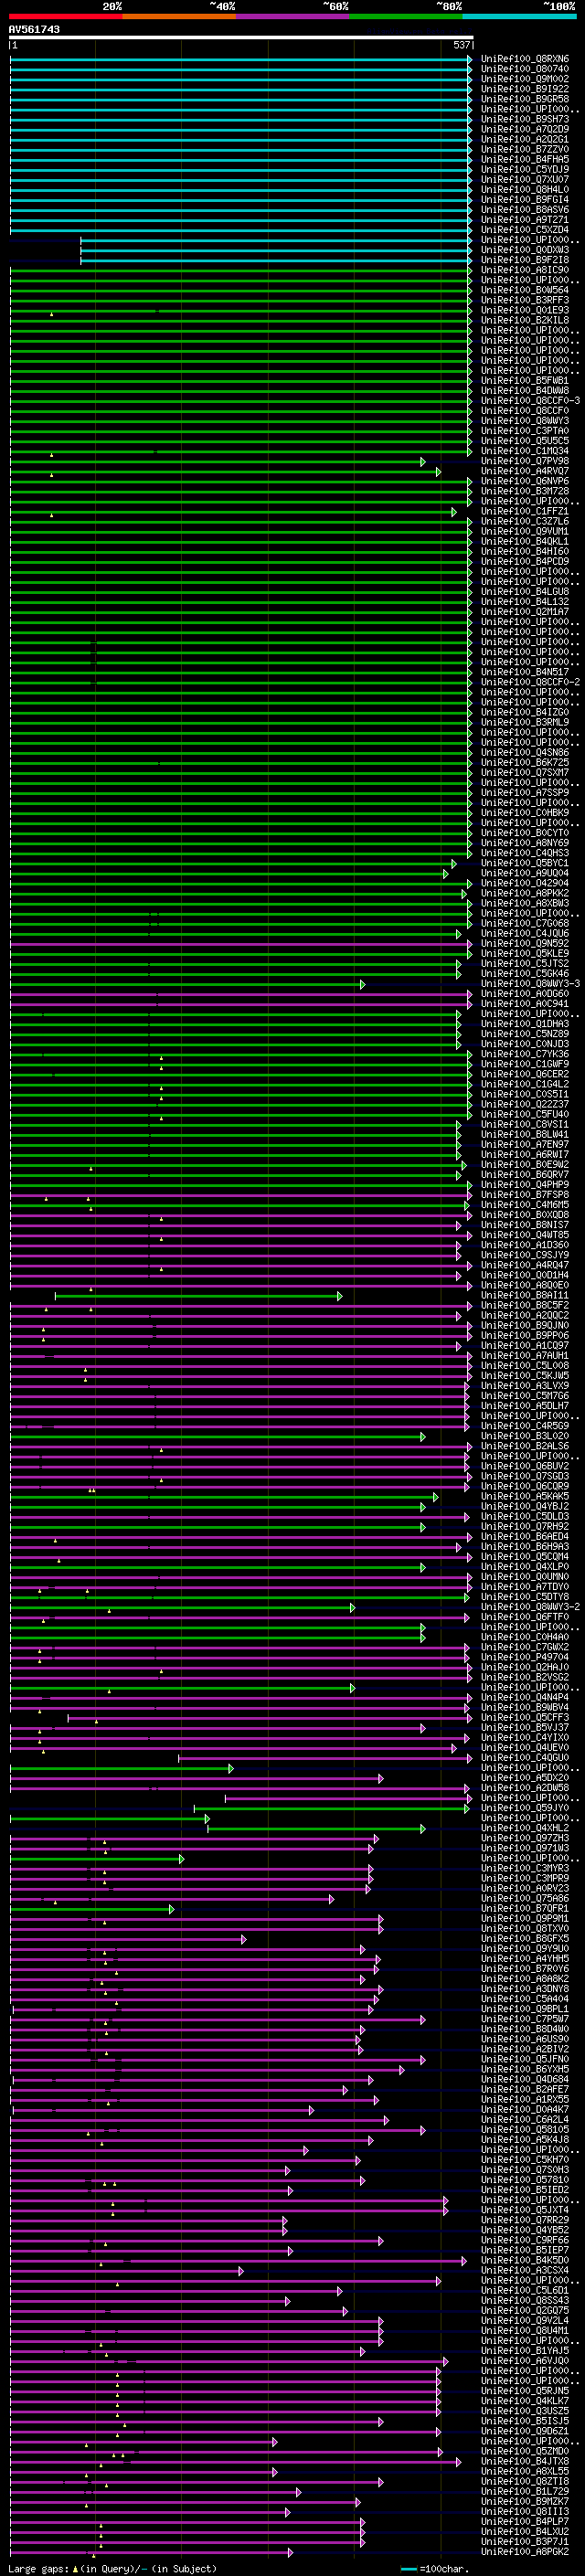Select the UniRef100_Q8CCF0-3 label

[530, 401]
